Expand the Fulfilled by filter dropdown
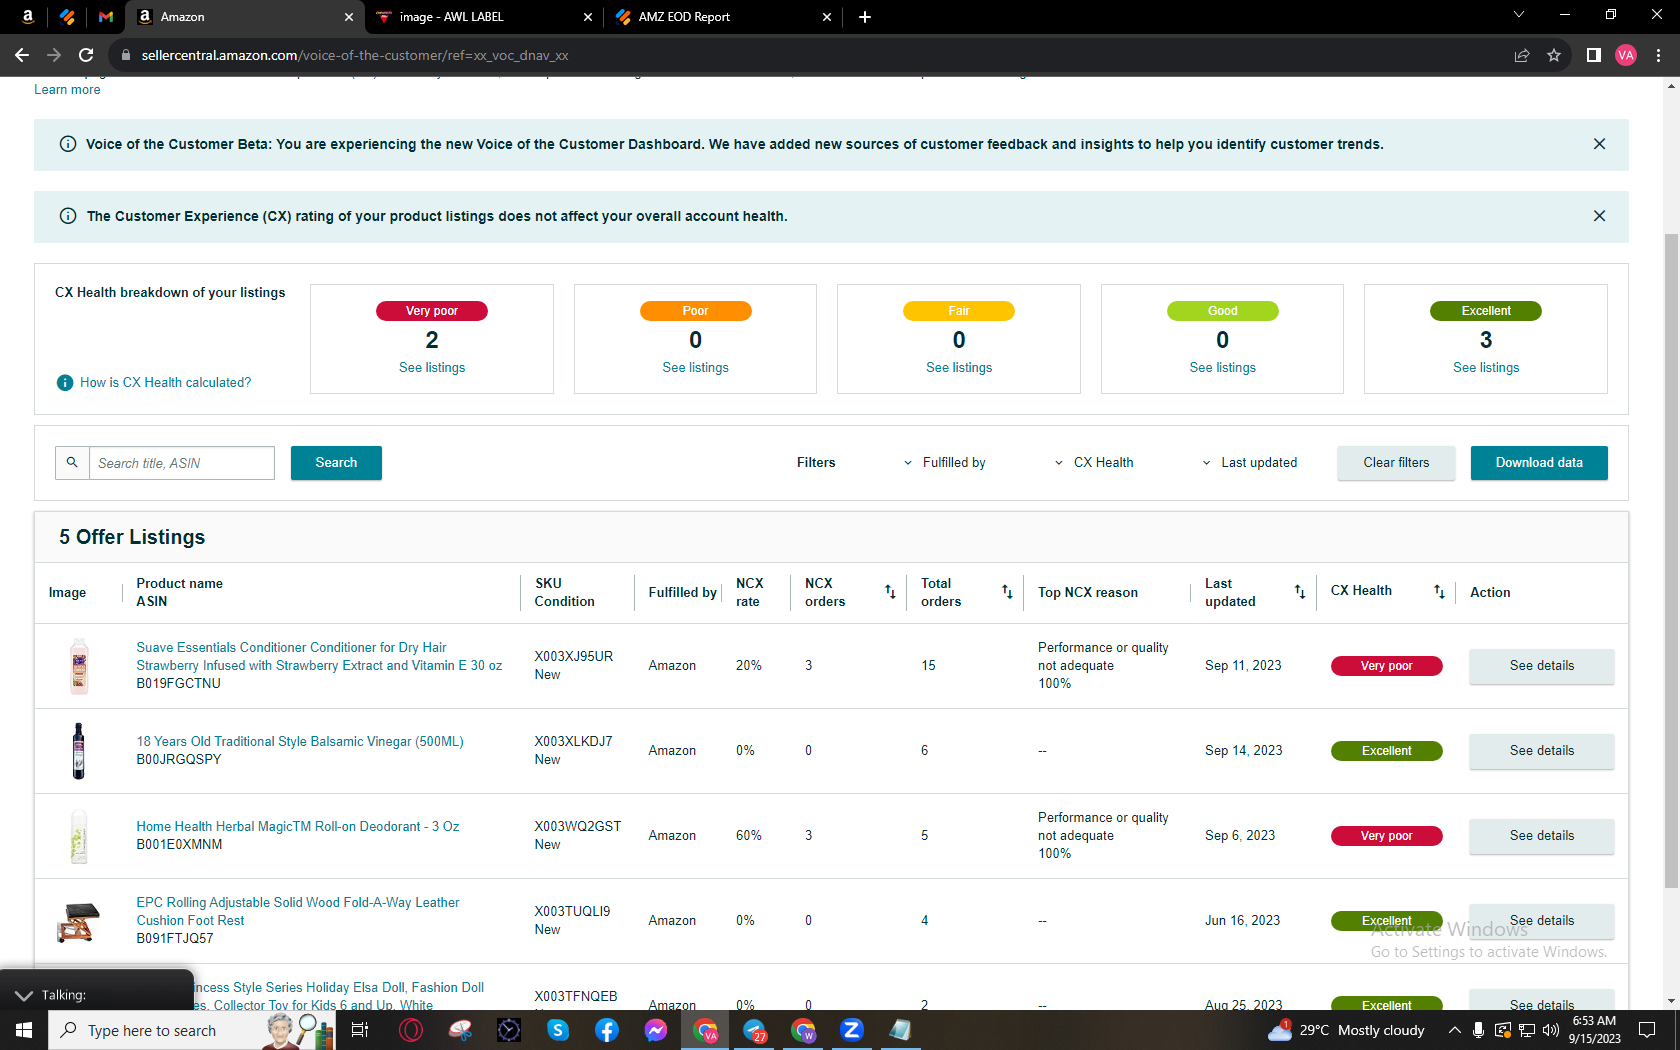The image size is (1680, 1050). click(x=944, y=462)
